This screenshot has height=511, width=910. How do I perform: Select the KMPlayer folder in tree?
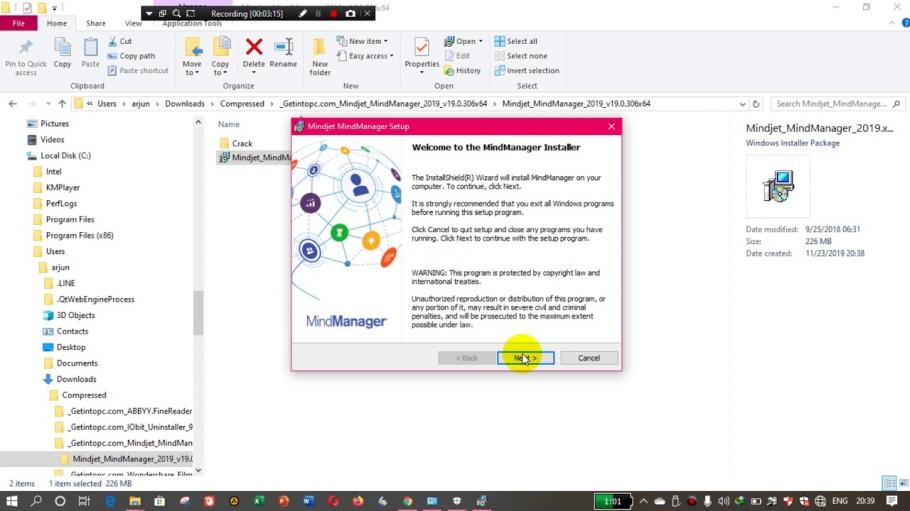[x=56, y=188]
